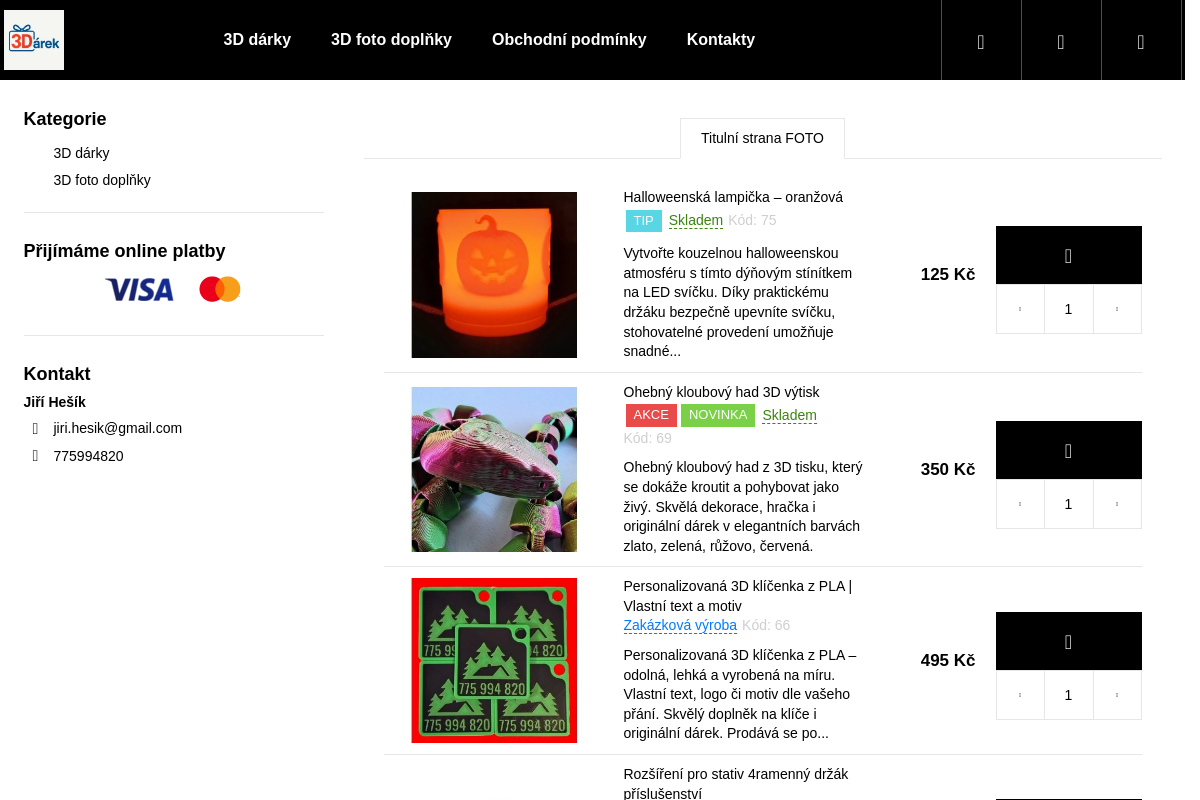Open the orange Halloween pumpkin lamp thumbnail
Viewport: 1200px width, 800px height.
coord(494,275)
